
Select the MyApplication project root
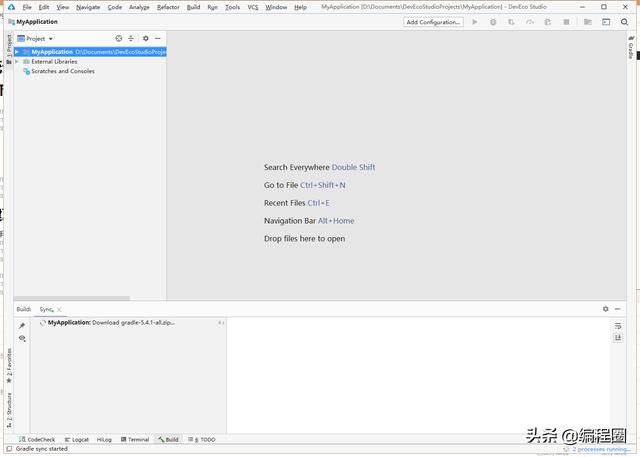(90, 52)
